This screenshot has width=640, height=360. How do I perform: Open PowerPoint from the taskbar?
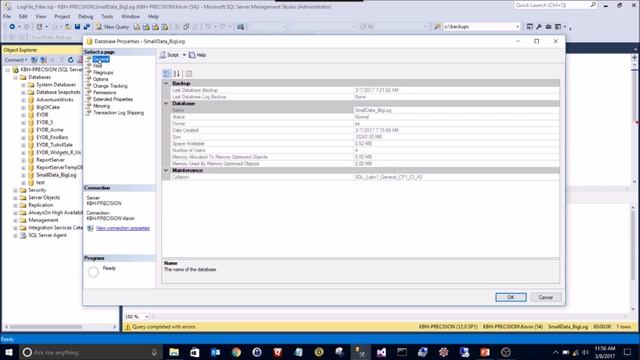coord(485,352)
